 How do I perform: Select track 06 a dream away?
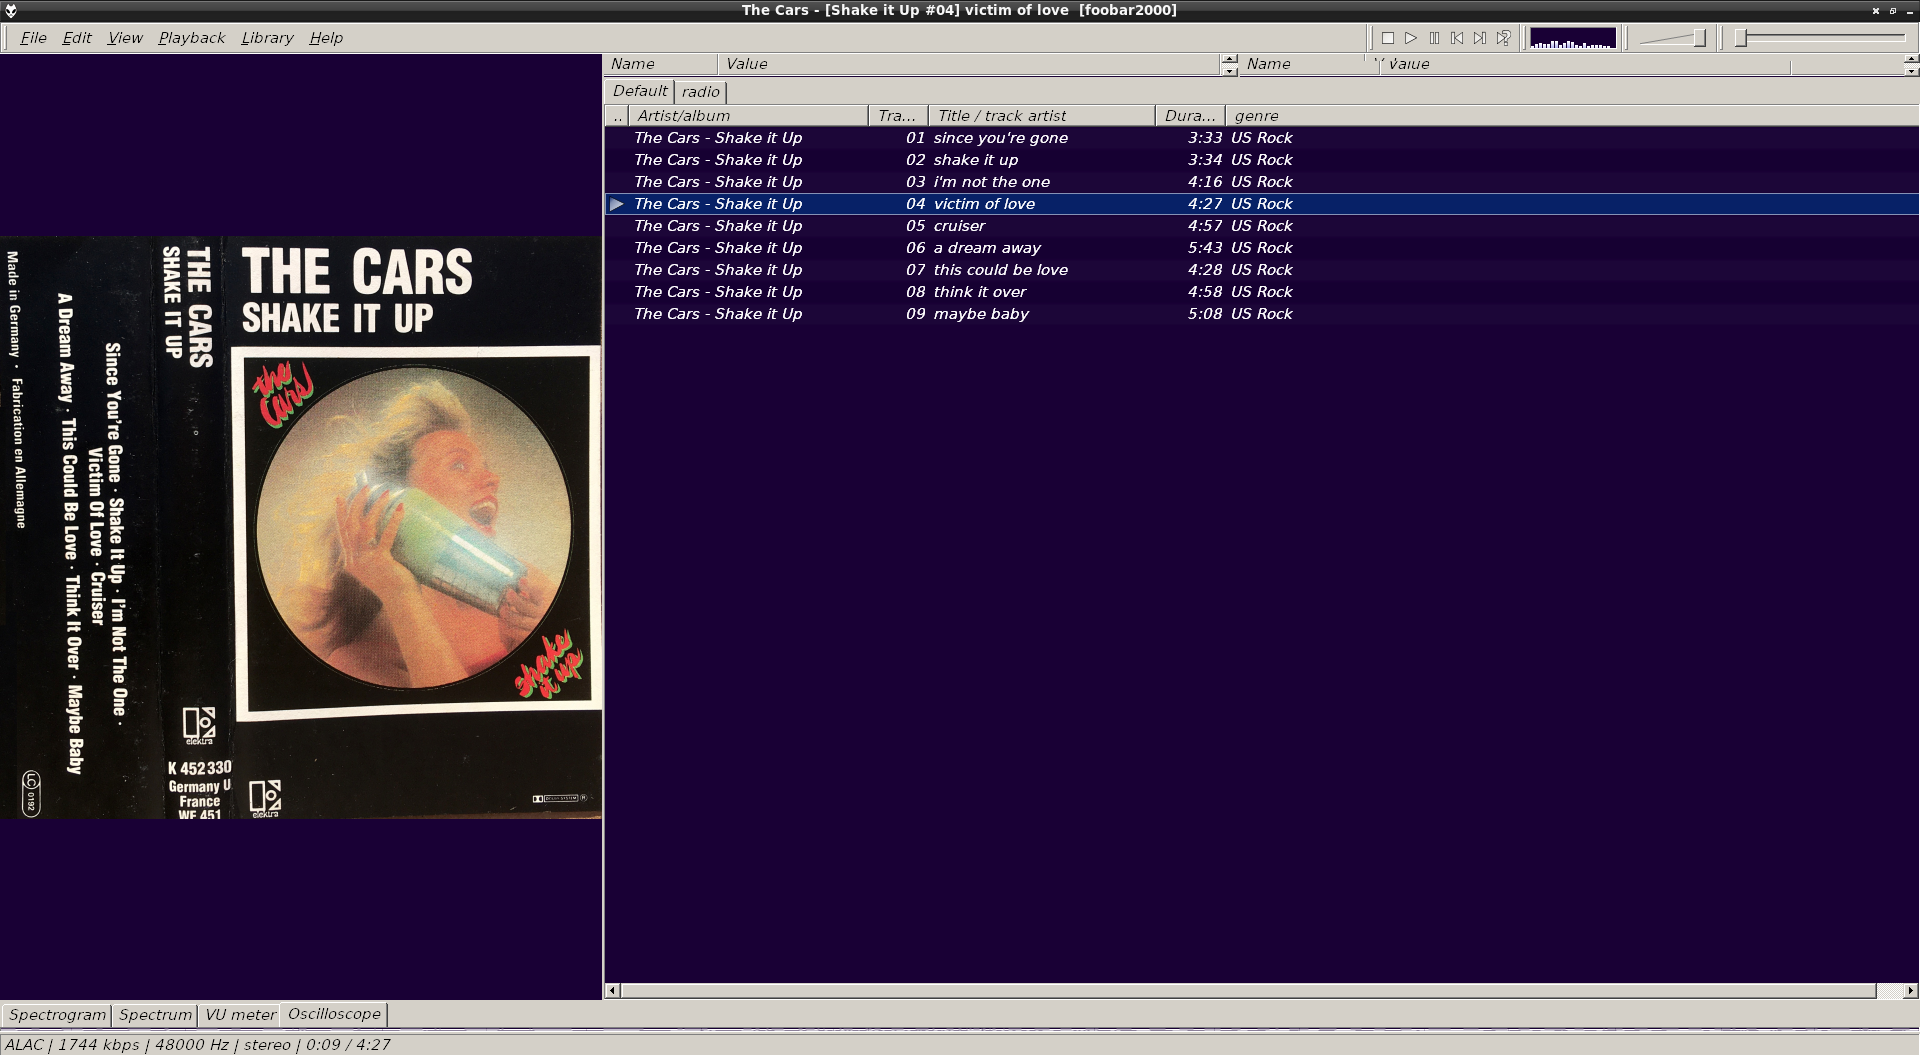tap(1262, 248)
